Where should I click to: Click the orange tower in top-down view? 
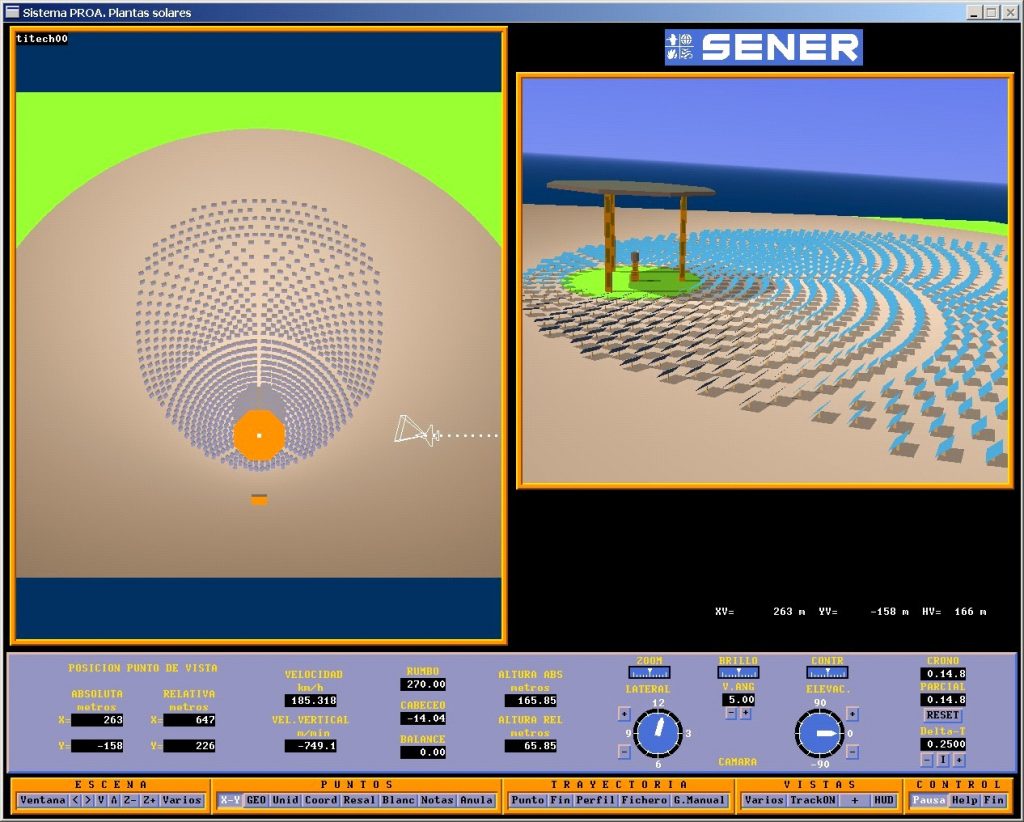point(259,435)
